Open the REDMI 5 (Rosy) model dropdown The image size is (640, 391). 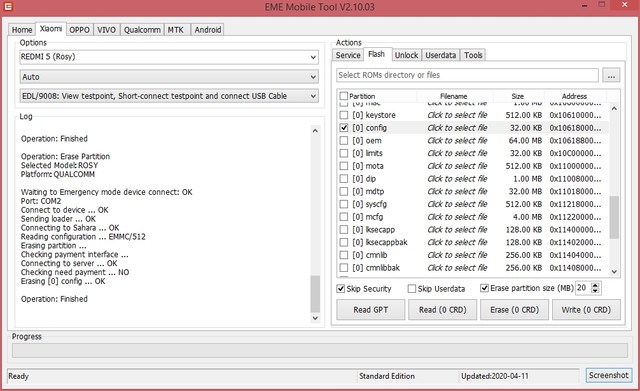click(169, 57)
